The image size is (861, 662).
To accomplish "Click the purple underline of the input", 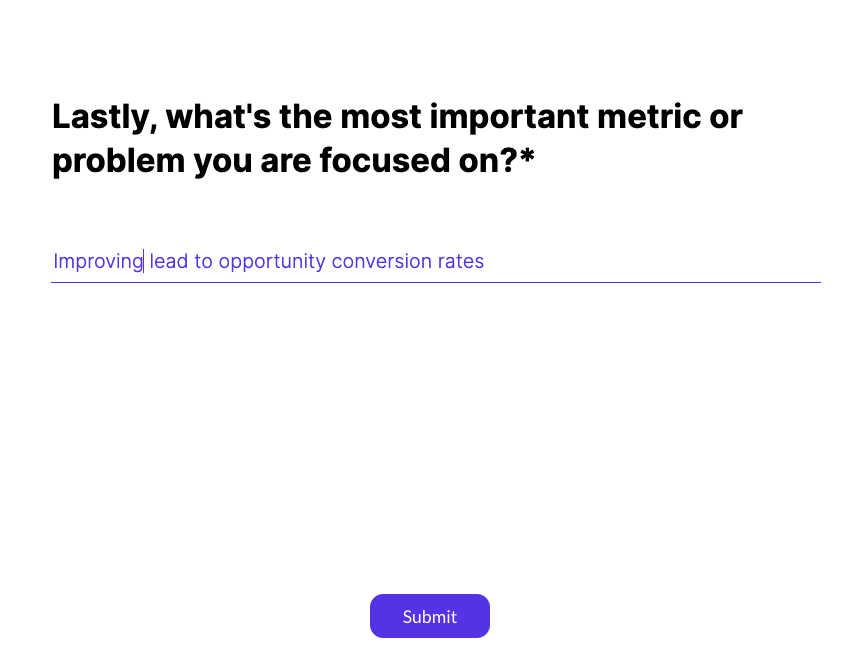I will [x=435, y=283].
